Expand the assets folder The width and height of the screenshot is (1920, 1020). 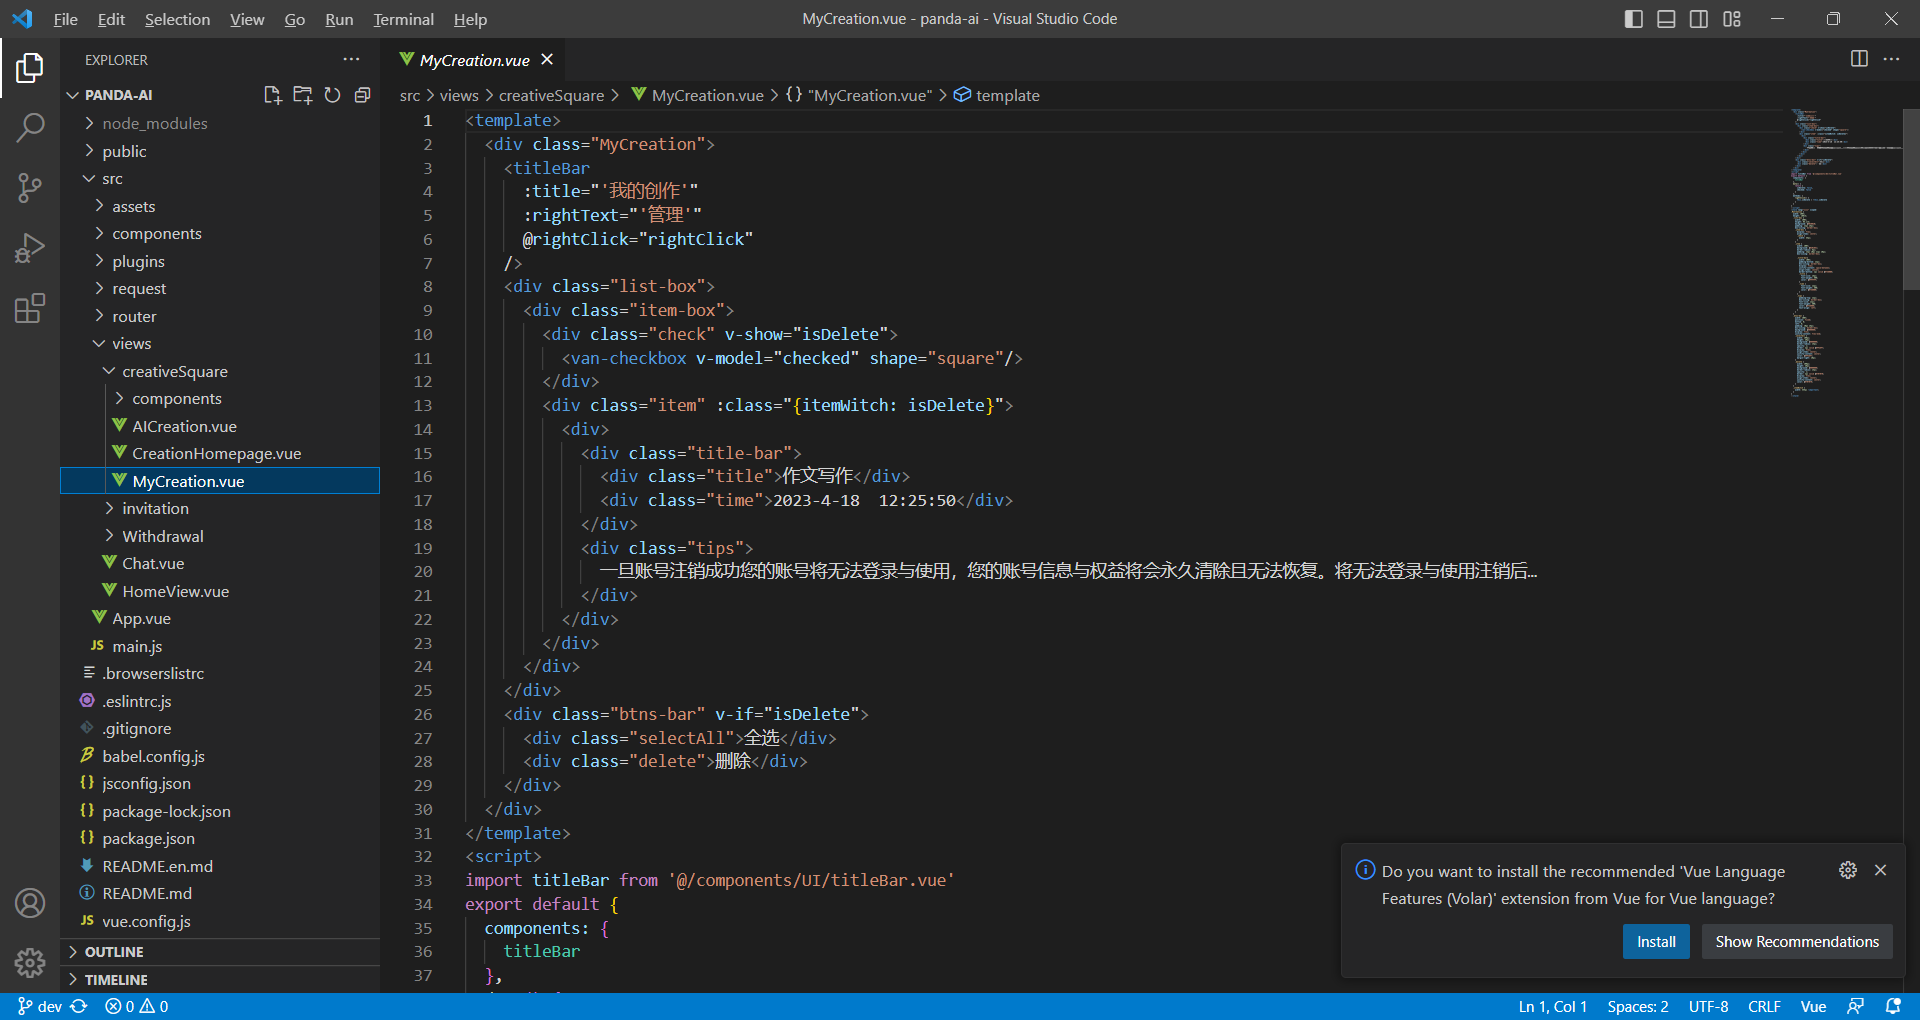click(220, 206)
